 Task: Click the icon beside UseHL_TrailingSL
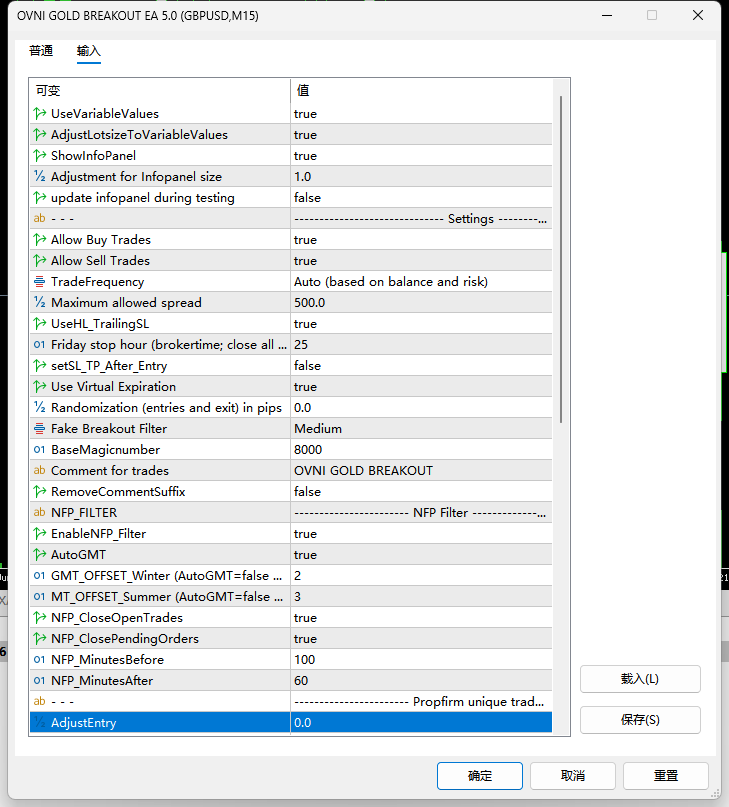(40, 324)
